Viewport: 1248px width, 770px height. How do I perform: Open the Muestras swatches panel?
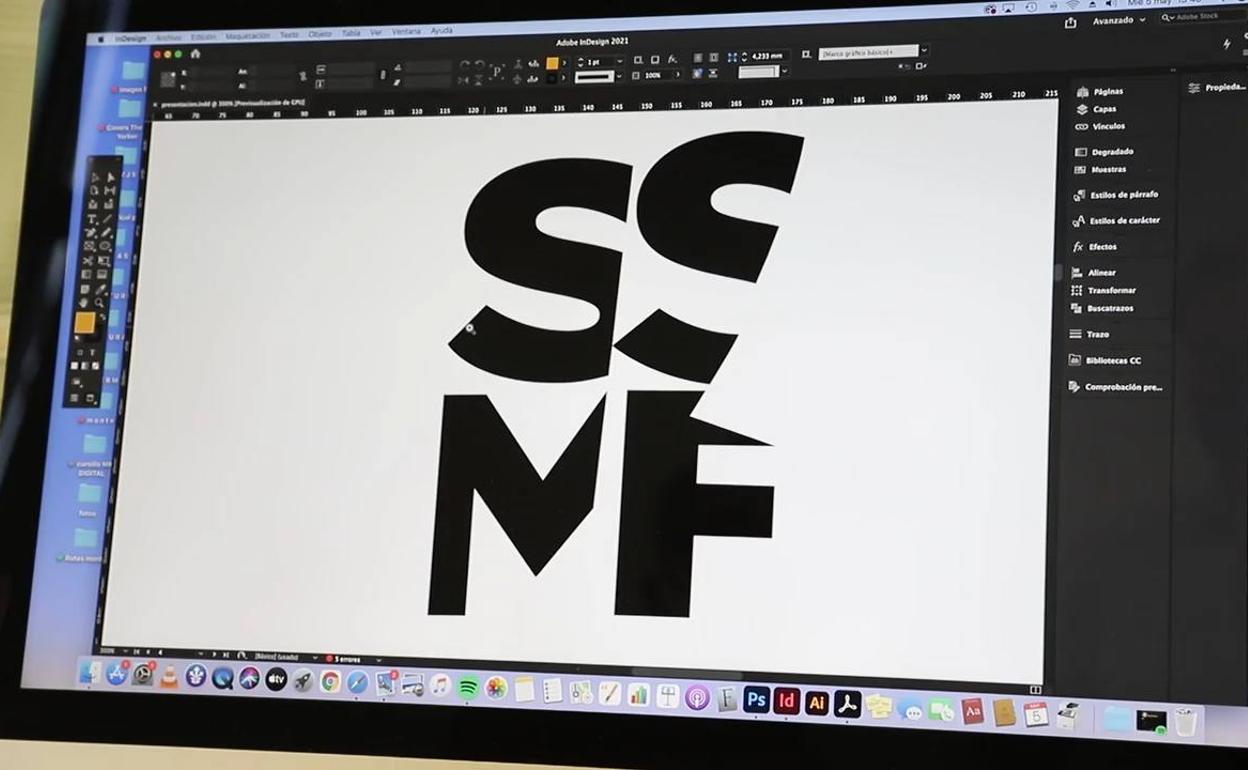1108,169
